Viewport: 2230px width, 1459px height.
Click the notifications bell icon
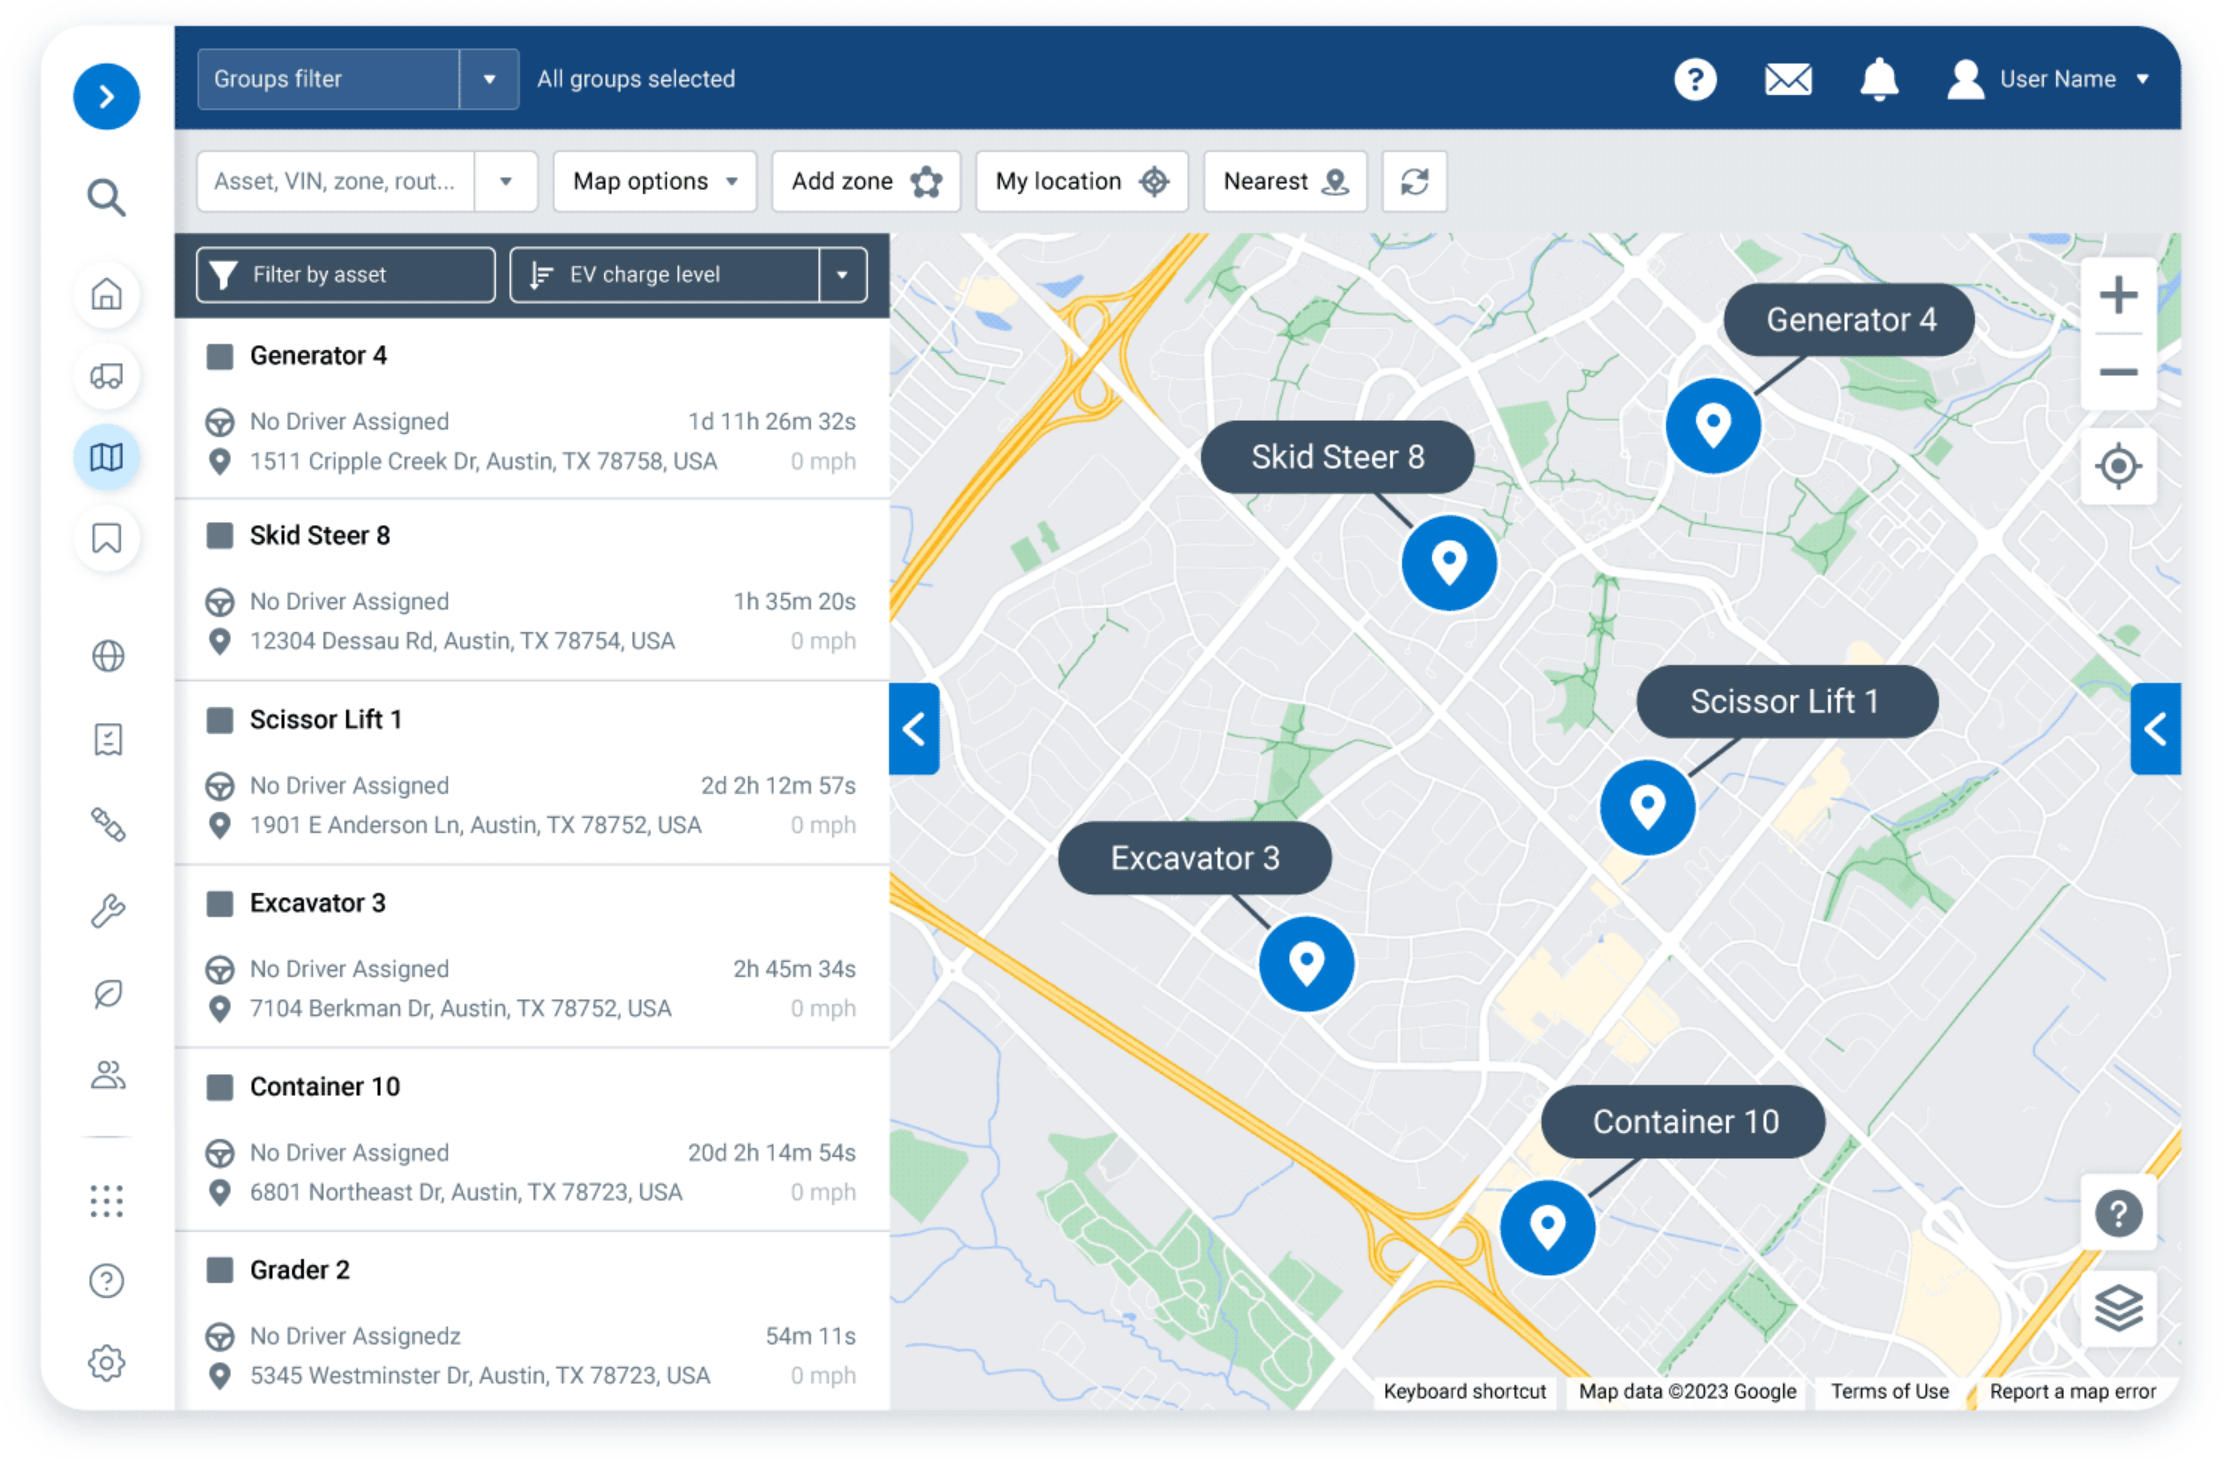pyautogui.click(x=1879, y=80)
